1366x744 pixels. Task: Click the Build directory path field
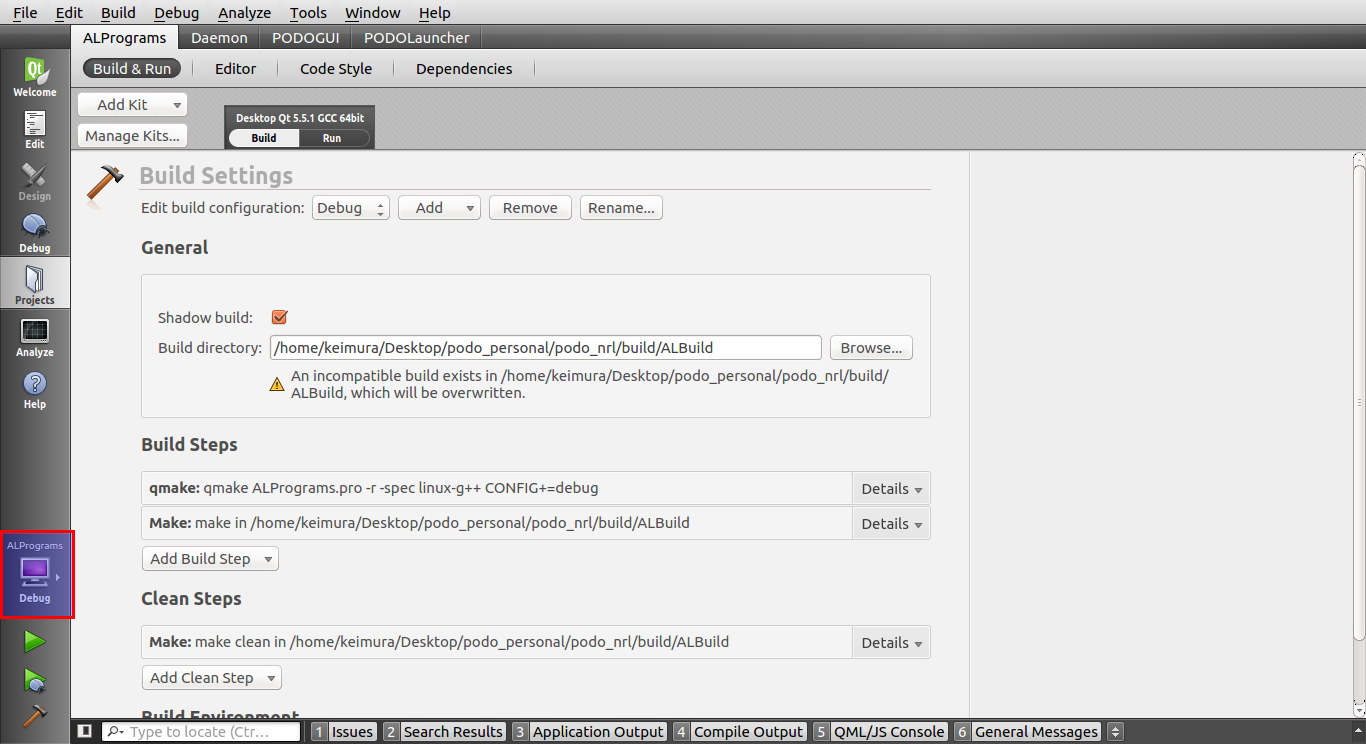(x=546, y=348)
